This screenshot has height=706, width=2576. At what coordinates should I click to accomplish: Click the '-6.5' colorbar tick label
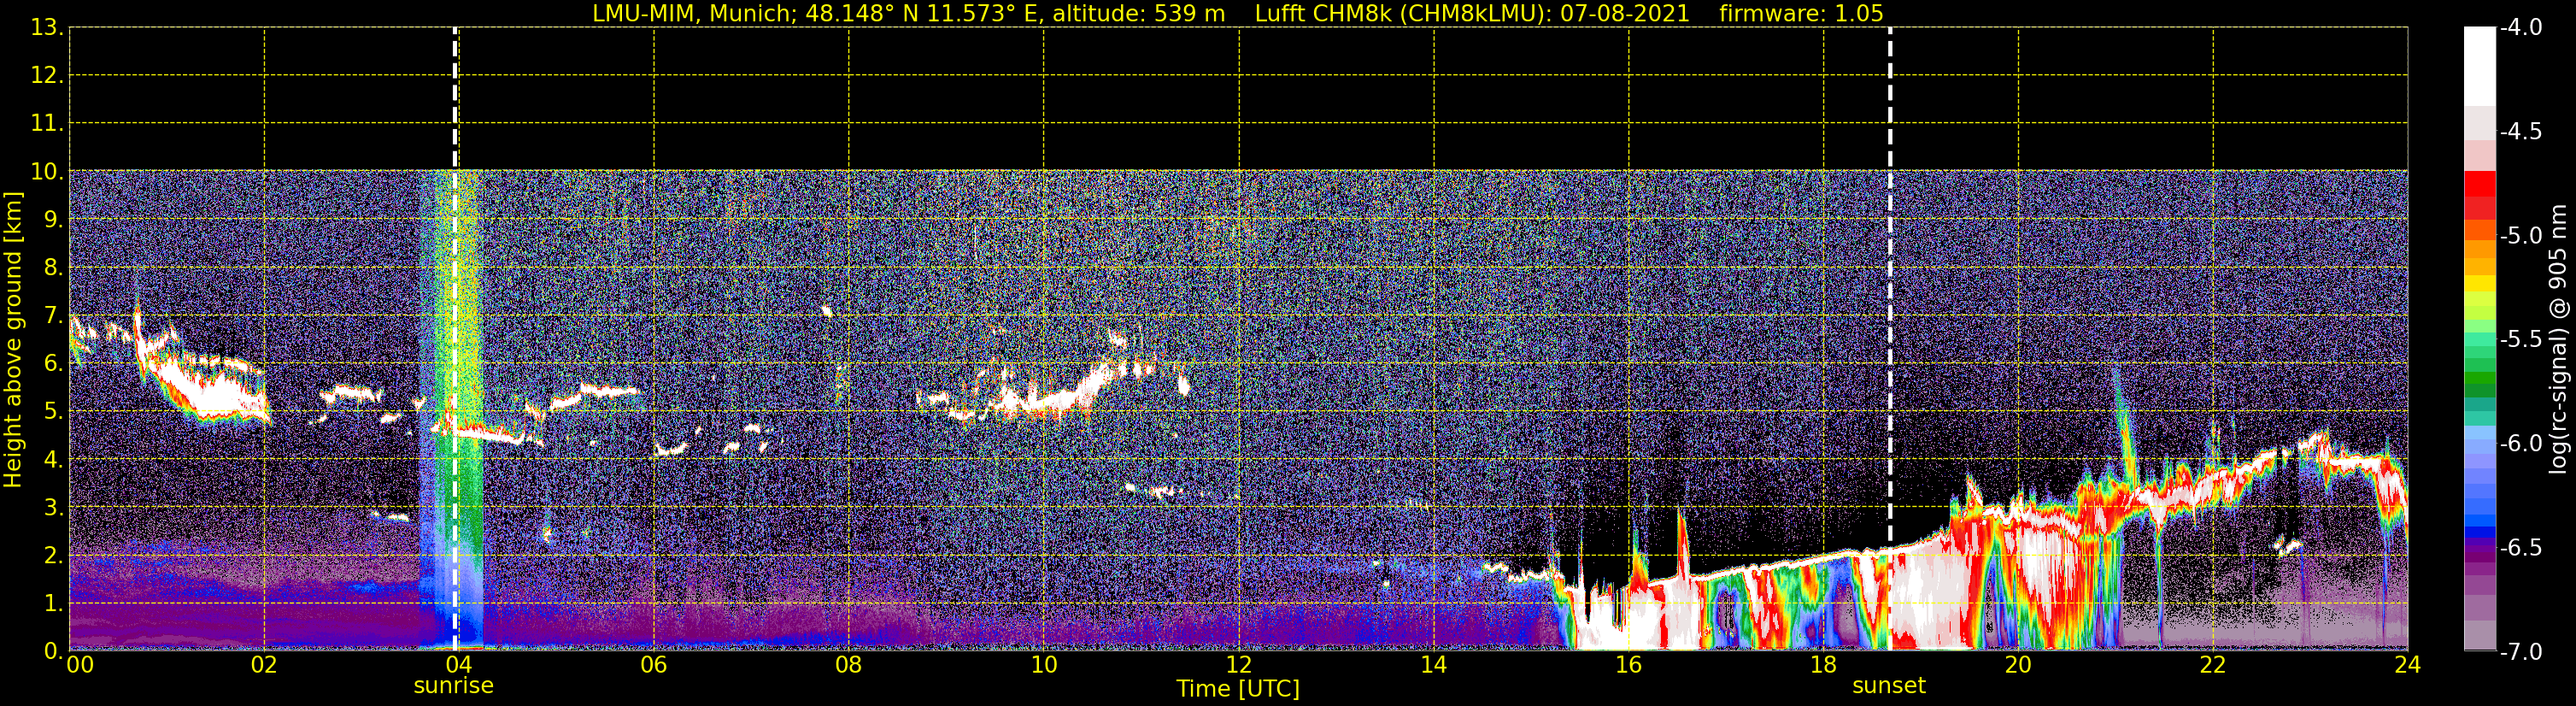pyautogui.click(x=2521, y=548)
